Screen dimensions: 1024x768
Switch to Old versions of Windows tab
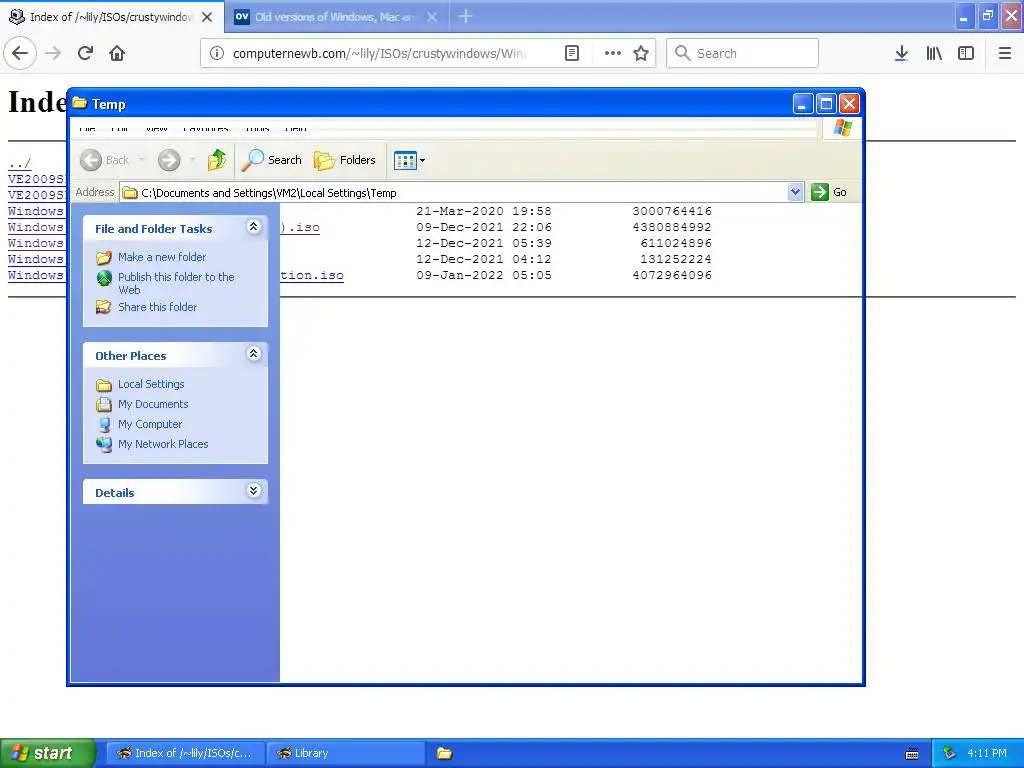(336, 17)
